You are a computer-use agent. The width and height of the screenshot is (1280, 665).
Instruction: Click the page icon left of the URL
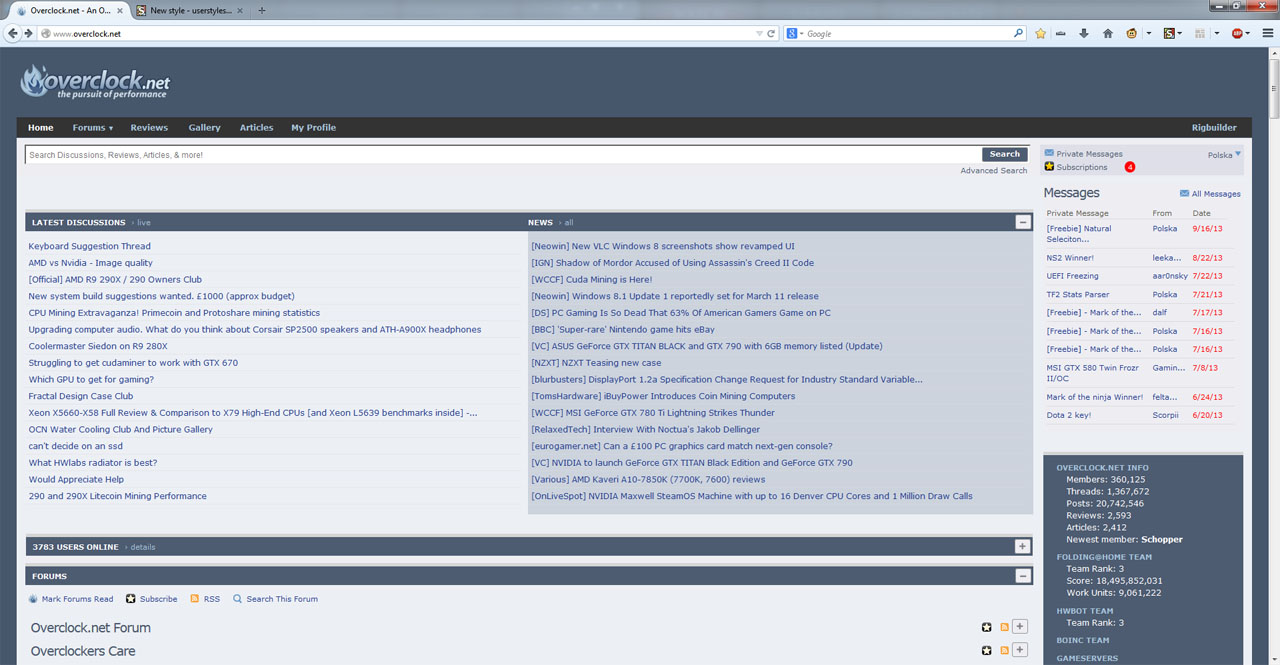(x=45, y=33)
